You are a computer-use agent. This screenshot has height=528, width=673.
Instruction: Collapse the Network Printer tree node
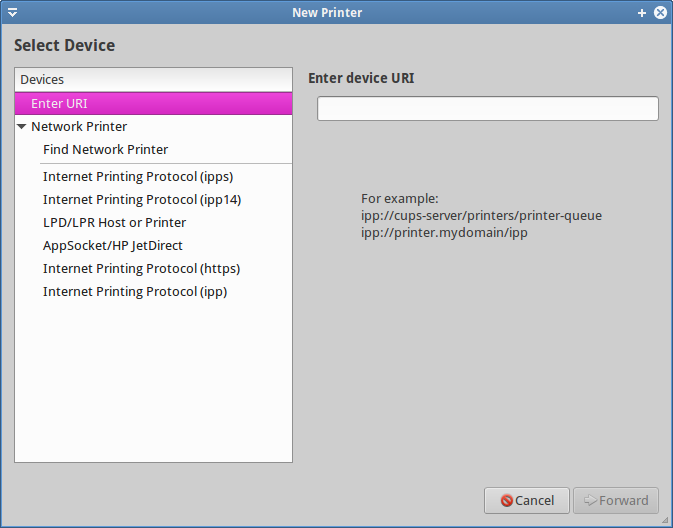(22, 127)
